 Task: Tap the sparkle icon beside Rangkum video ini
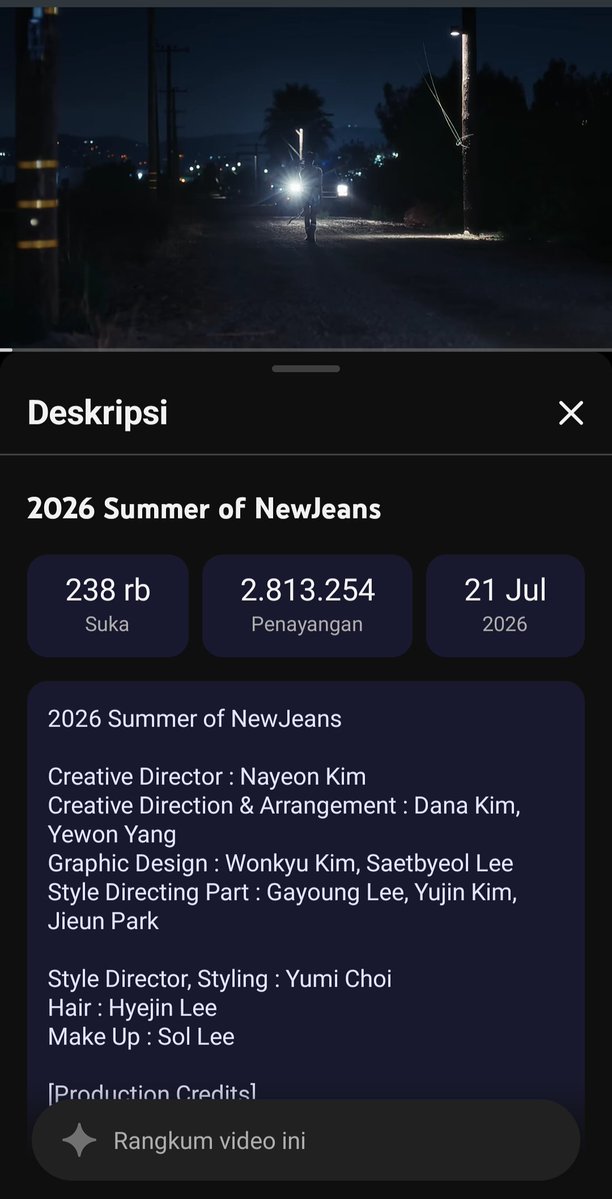pos(80,1141)
